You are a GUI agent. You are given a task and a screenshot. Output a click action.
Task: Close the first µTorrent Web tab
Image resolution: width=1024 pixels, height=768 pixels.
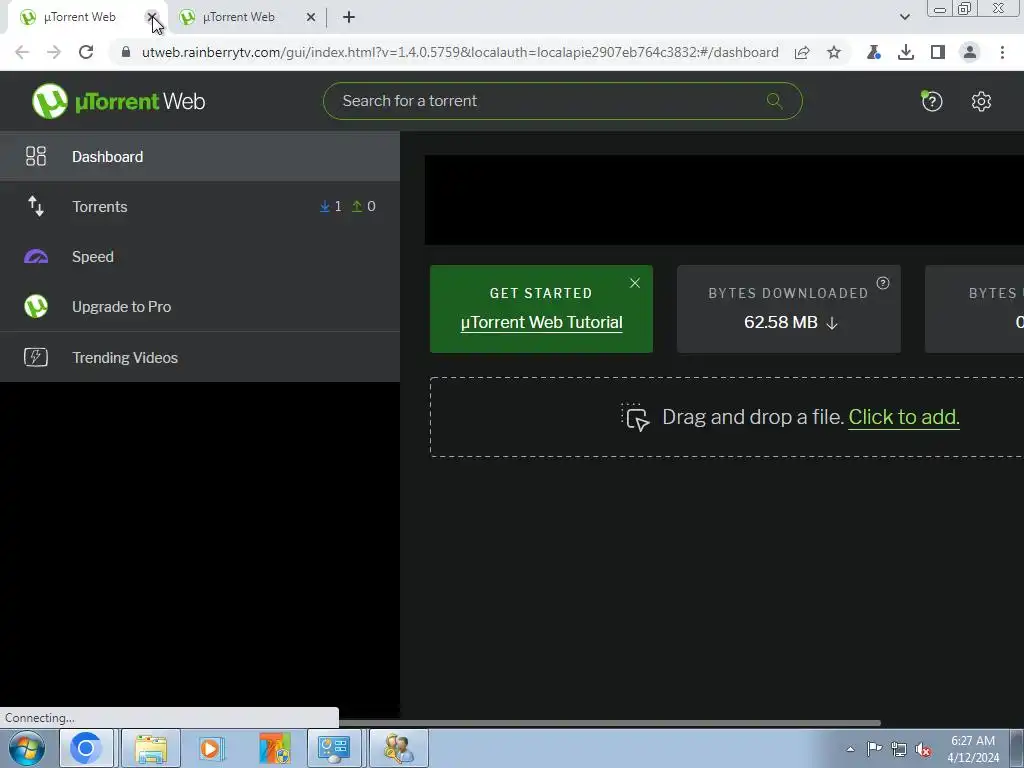coord(152,17)
